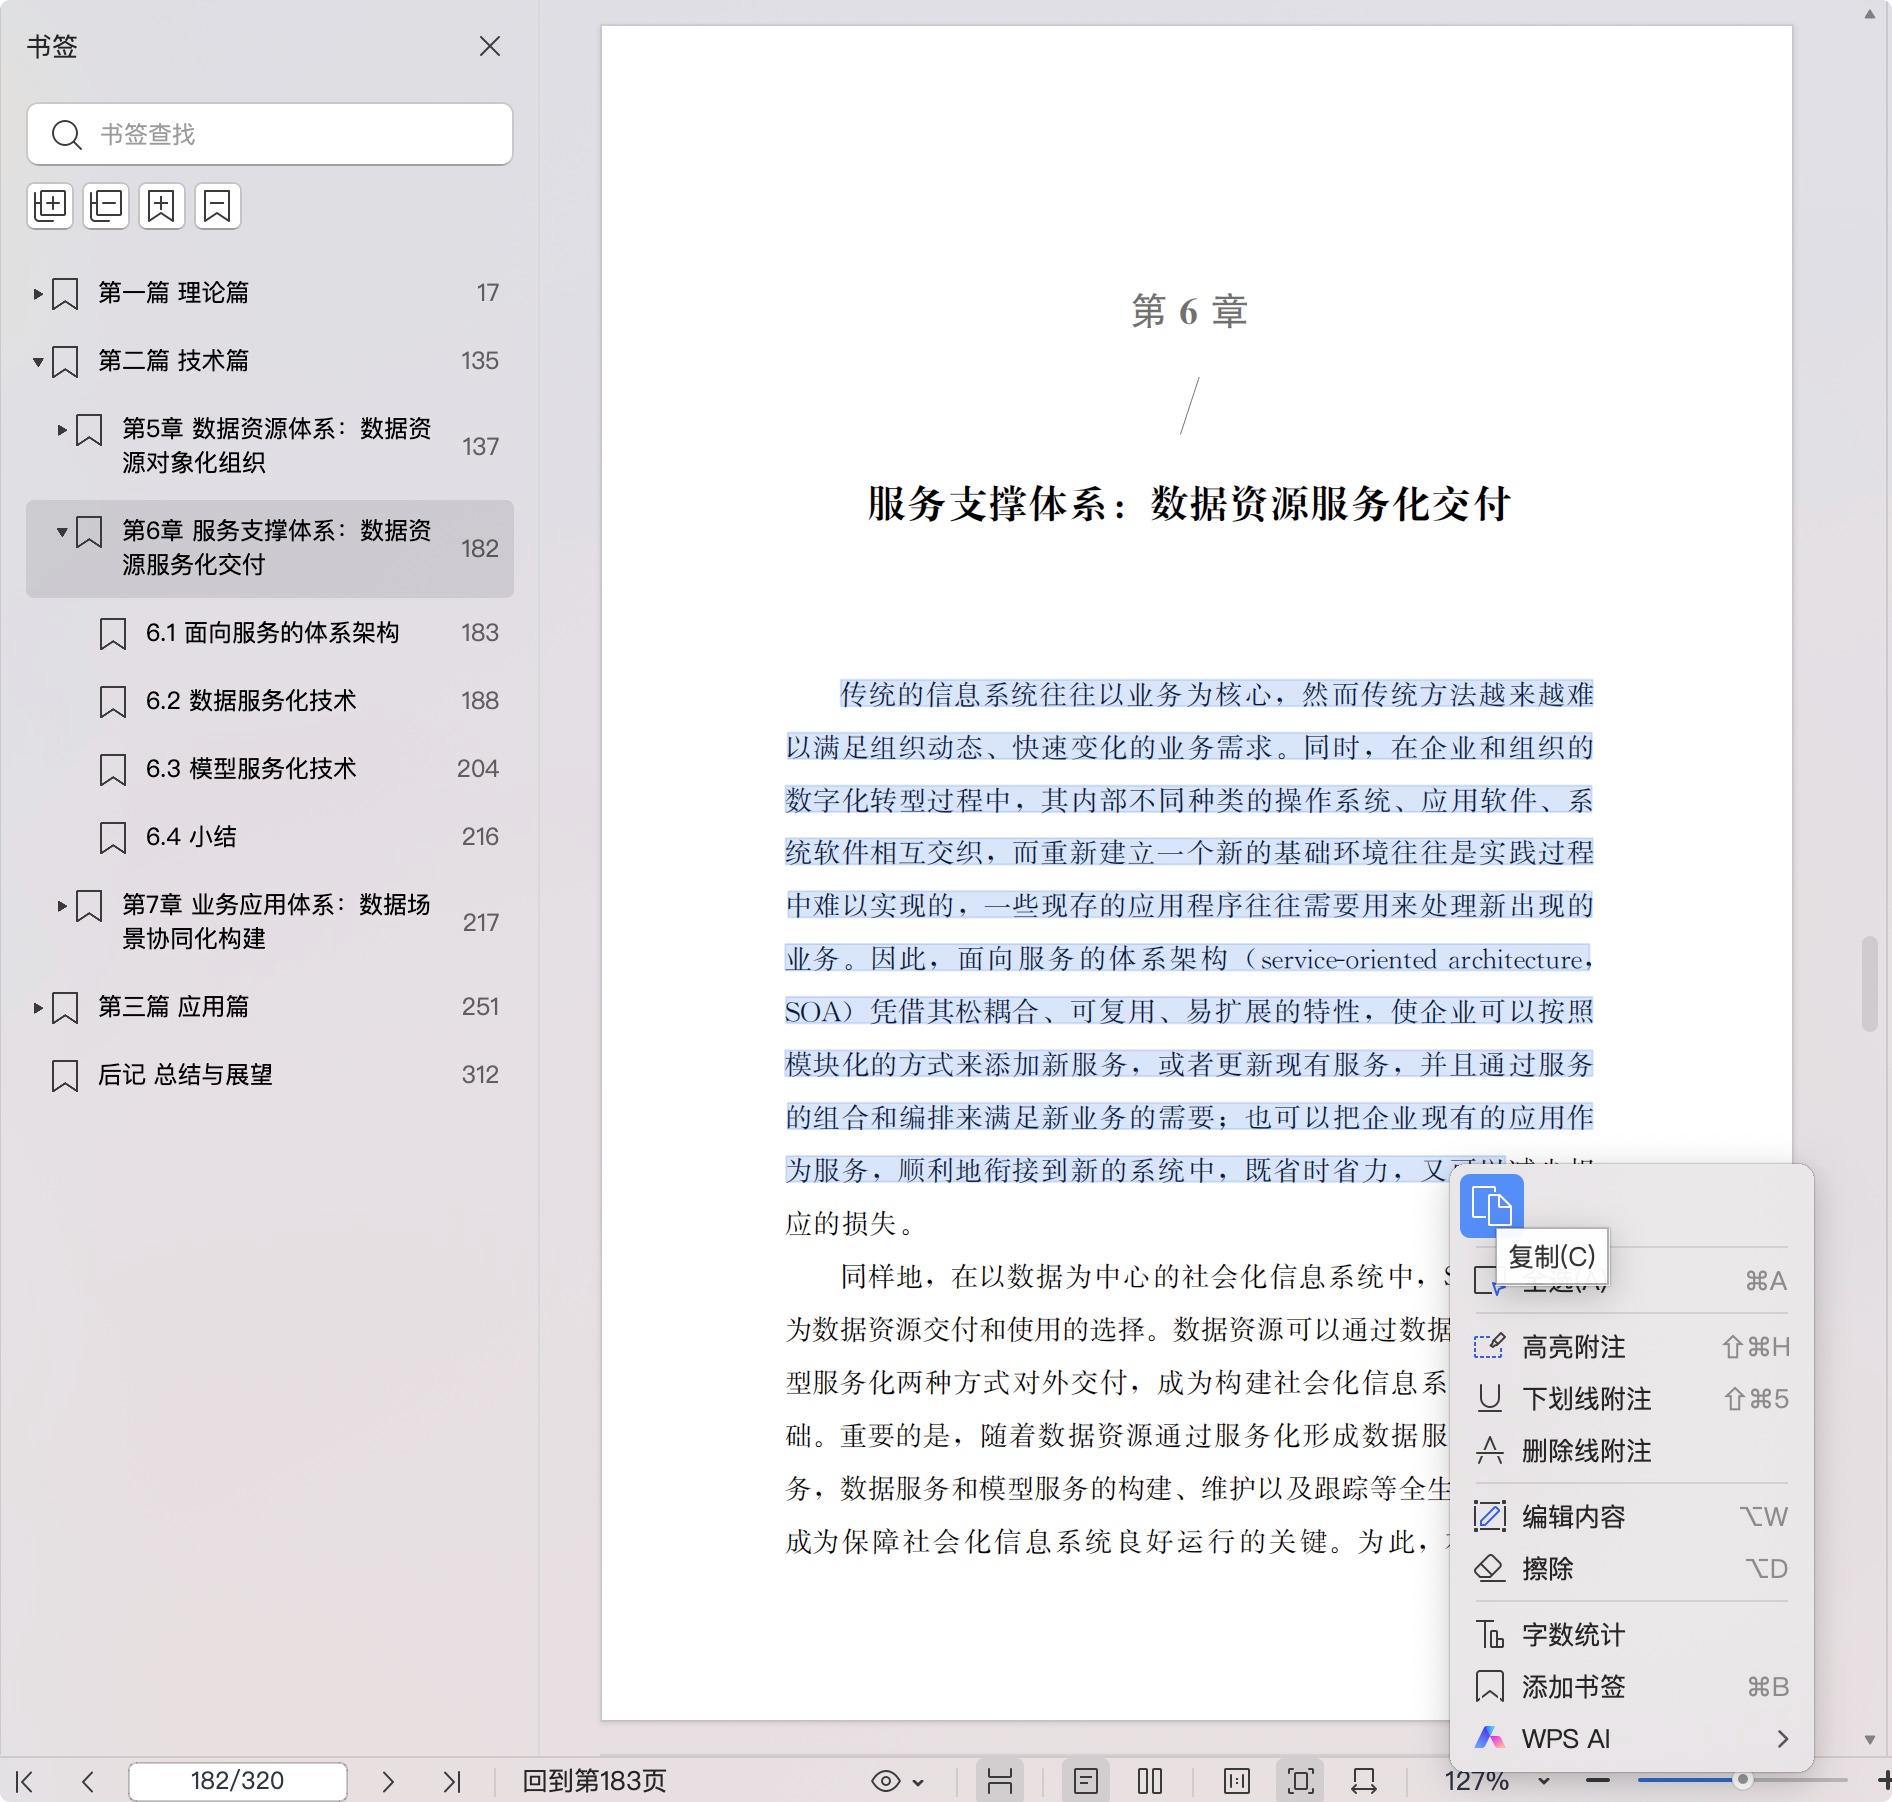Click 回到第183页 link
Image resolution: width=1892 pixels, height=1802 pixels.
click(594, 1781)
